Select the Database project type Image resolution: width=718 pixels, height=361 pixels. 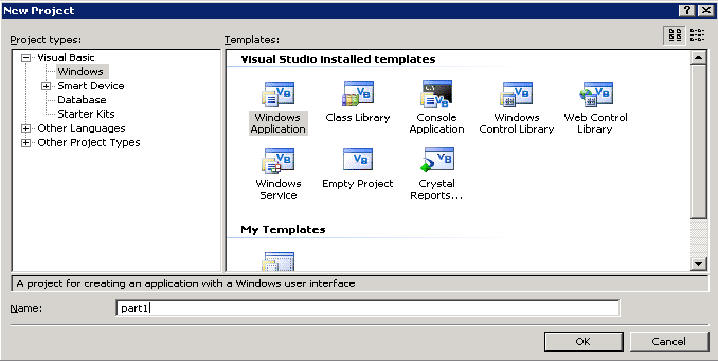pos(82,100)
